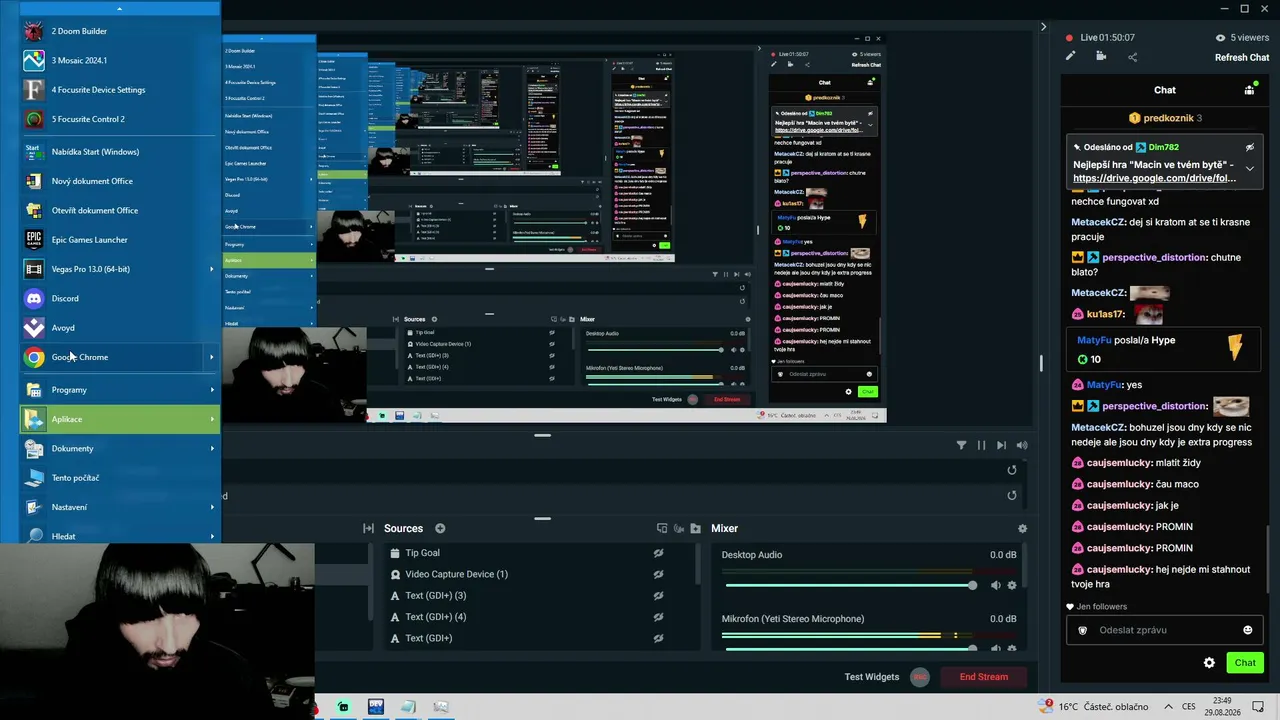
Task: Click the collapse panel icon beside Sources
Action: click(368, 528)
